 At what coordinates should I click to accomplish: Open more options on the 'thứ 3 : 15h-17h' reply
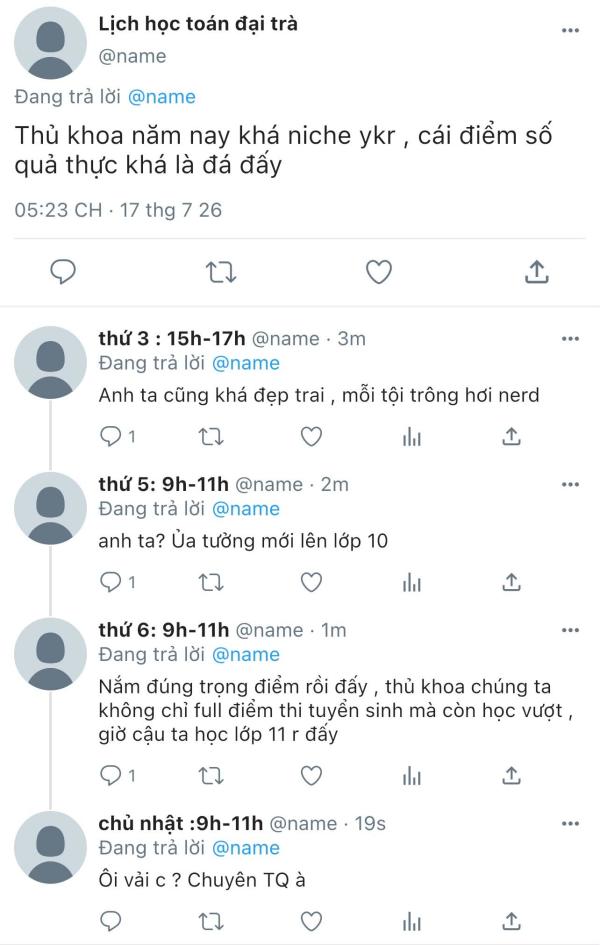[570, 339]
